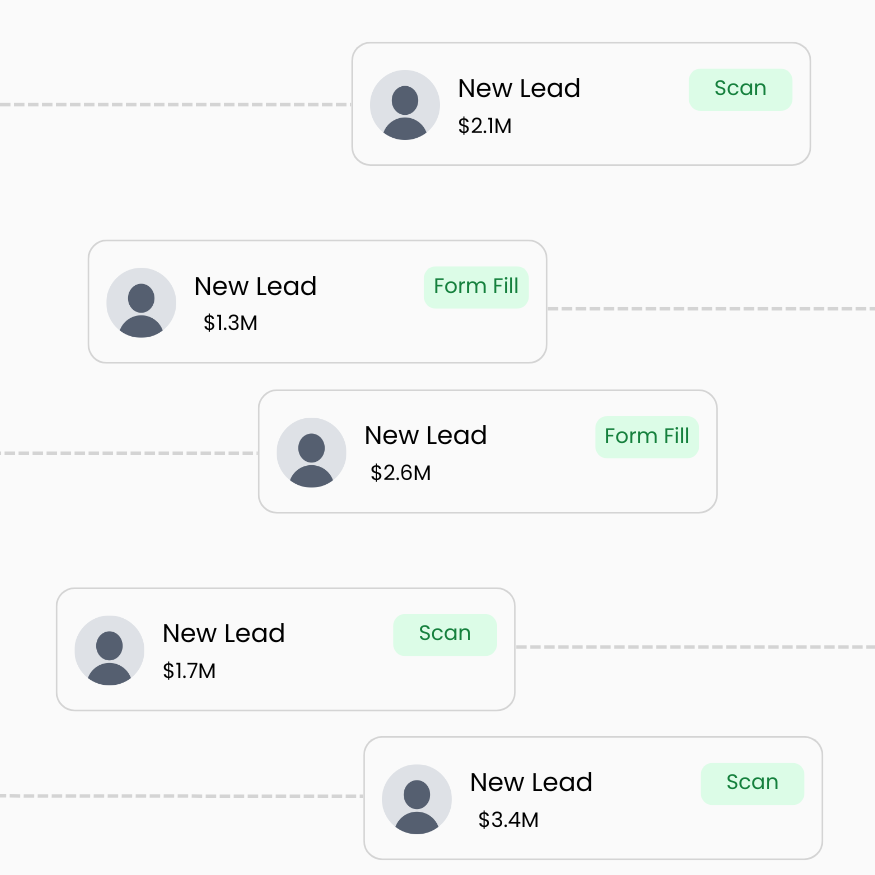Viewport: 875px width, 875px height.
Task: Click the avatar icon on the $2.1M lead
Action: [x=405, y=105]
